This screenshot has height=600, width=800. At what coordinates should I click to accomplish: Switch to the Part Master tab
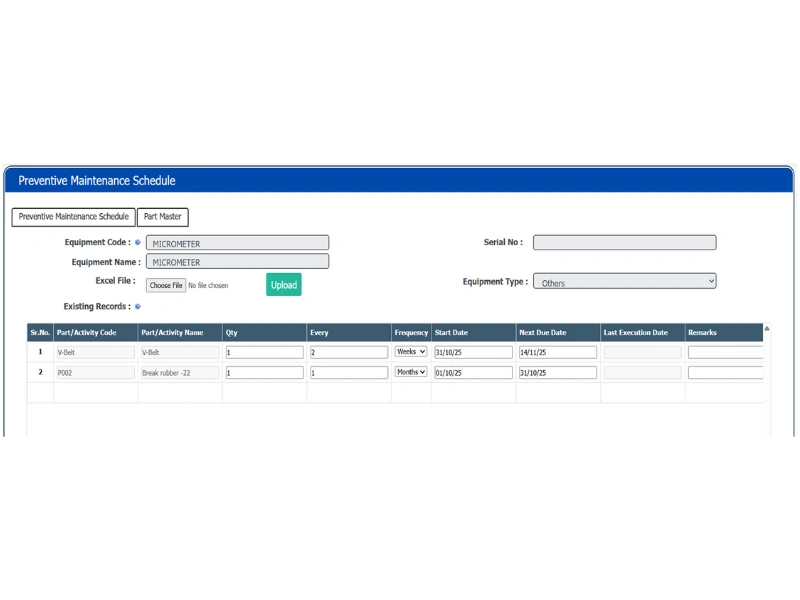[162, 217]
